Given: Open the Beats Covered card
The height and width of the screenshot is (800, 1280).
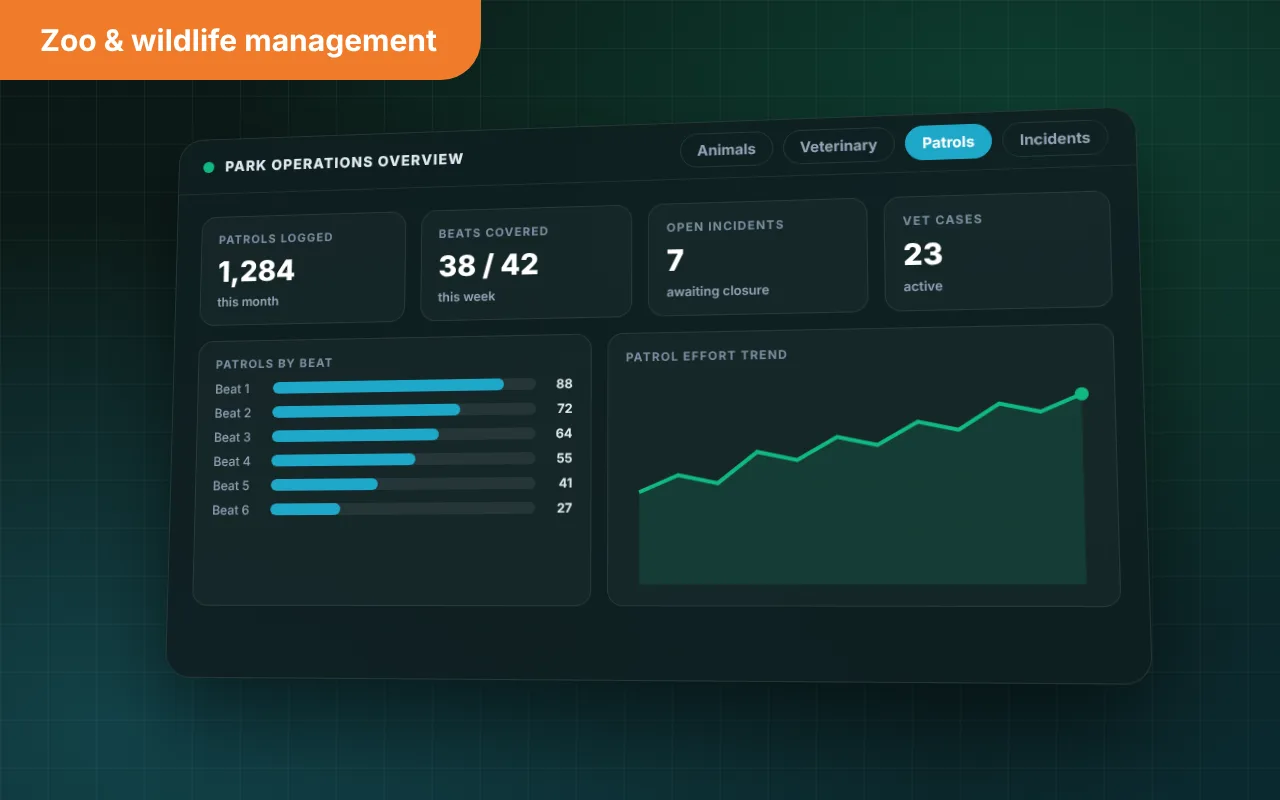Looking at the screenshot, I should tap(526, 262).
